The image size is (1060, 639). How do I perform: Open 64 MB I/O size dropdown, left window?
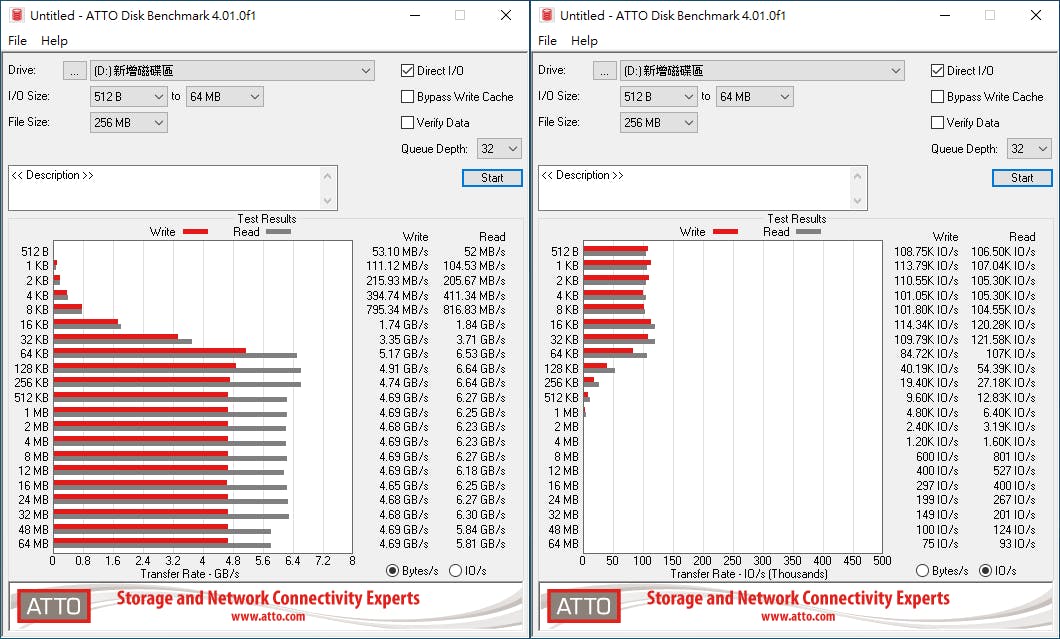(x=224, y=97)
